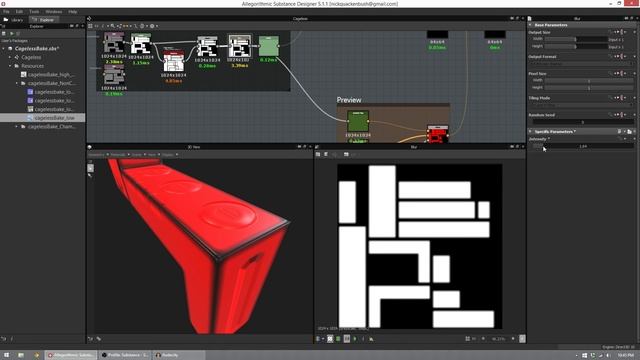
Task: Click the Pixel Size Width field
Action: pyautogui.click(x=589, y=81)
